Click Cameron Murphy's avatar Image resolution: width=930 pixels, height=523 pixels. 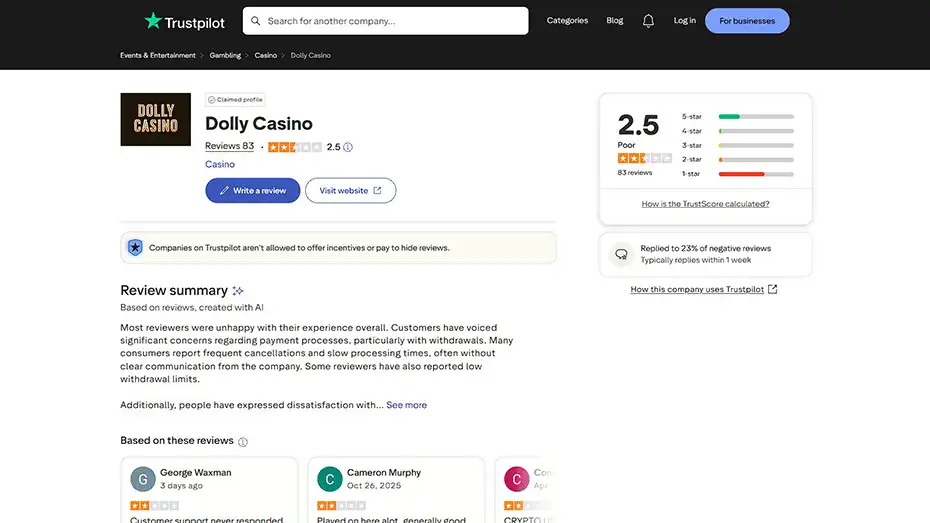pos(330,479)
